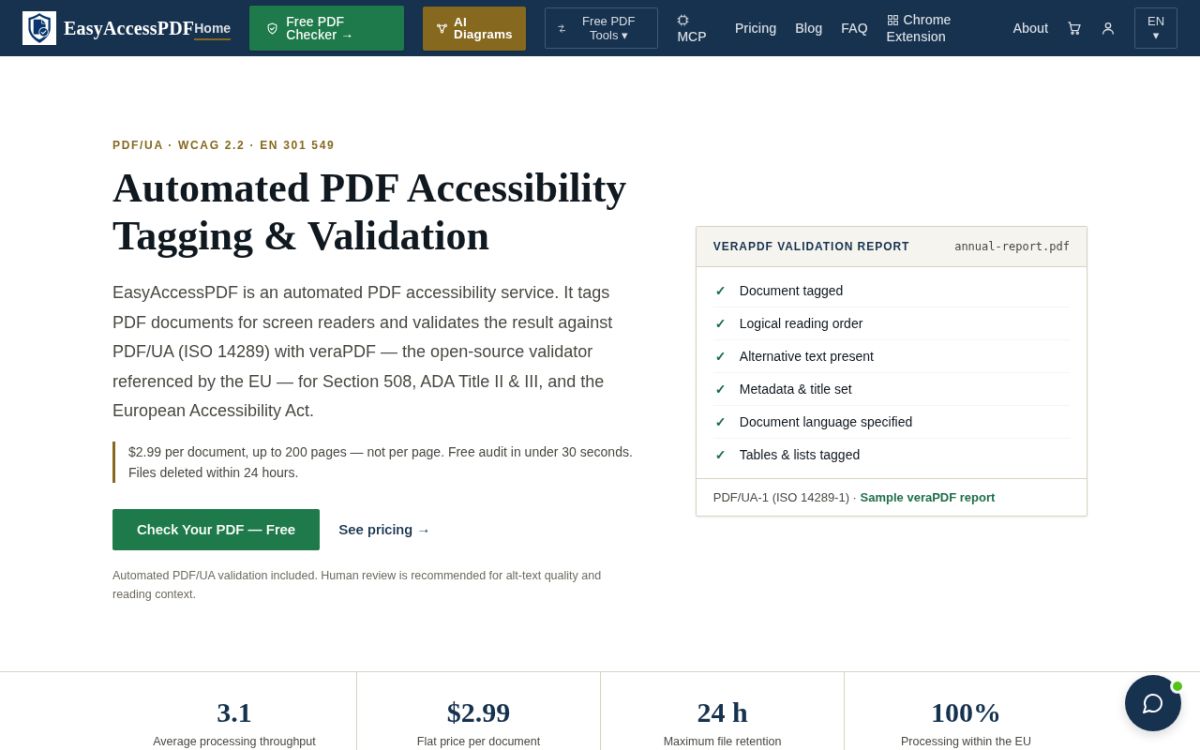
Task: Click the Document language specified text
Action: 826,422
